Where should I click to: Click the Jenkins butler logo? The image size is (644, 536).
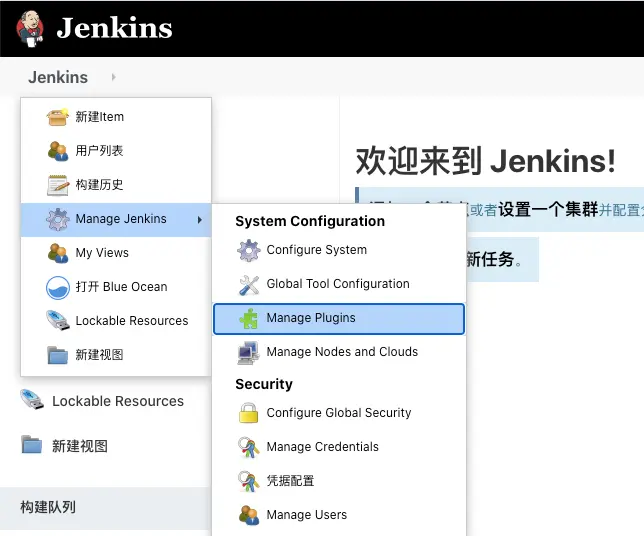(x=30, y=28)
